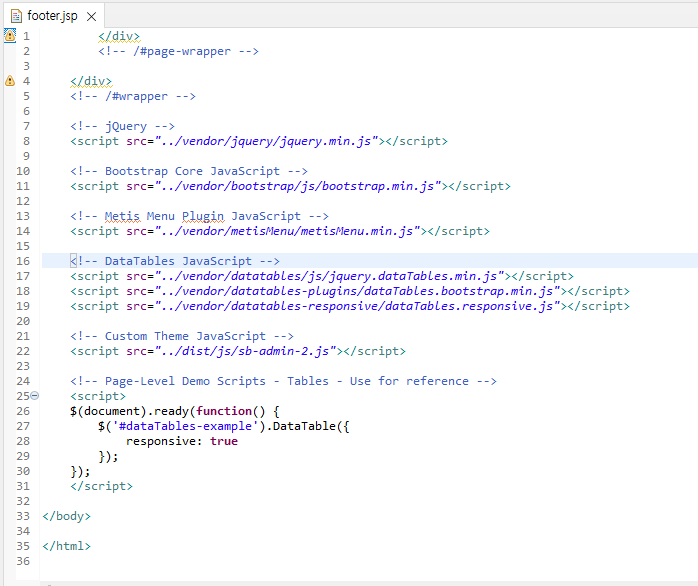This screenshot has width=698, height=586.
Task: Click the Metis Menu Plugin JavaScript comment
Action: (199, 216)
